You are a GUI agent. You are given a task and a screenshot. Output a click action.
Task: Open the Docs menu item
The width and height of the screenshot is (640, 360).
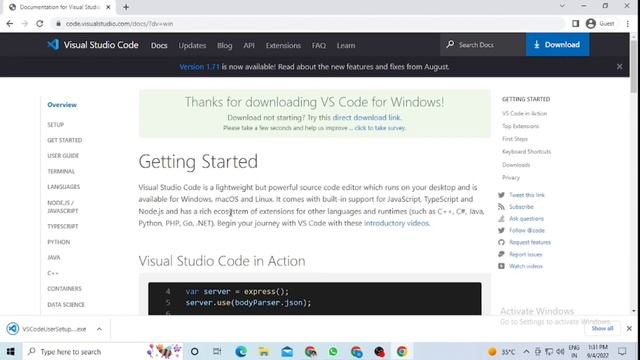point(159,45)
